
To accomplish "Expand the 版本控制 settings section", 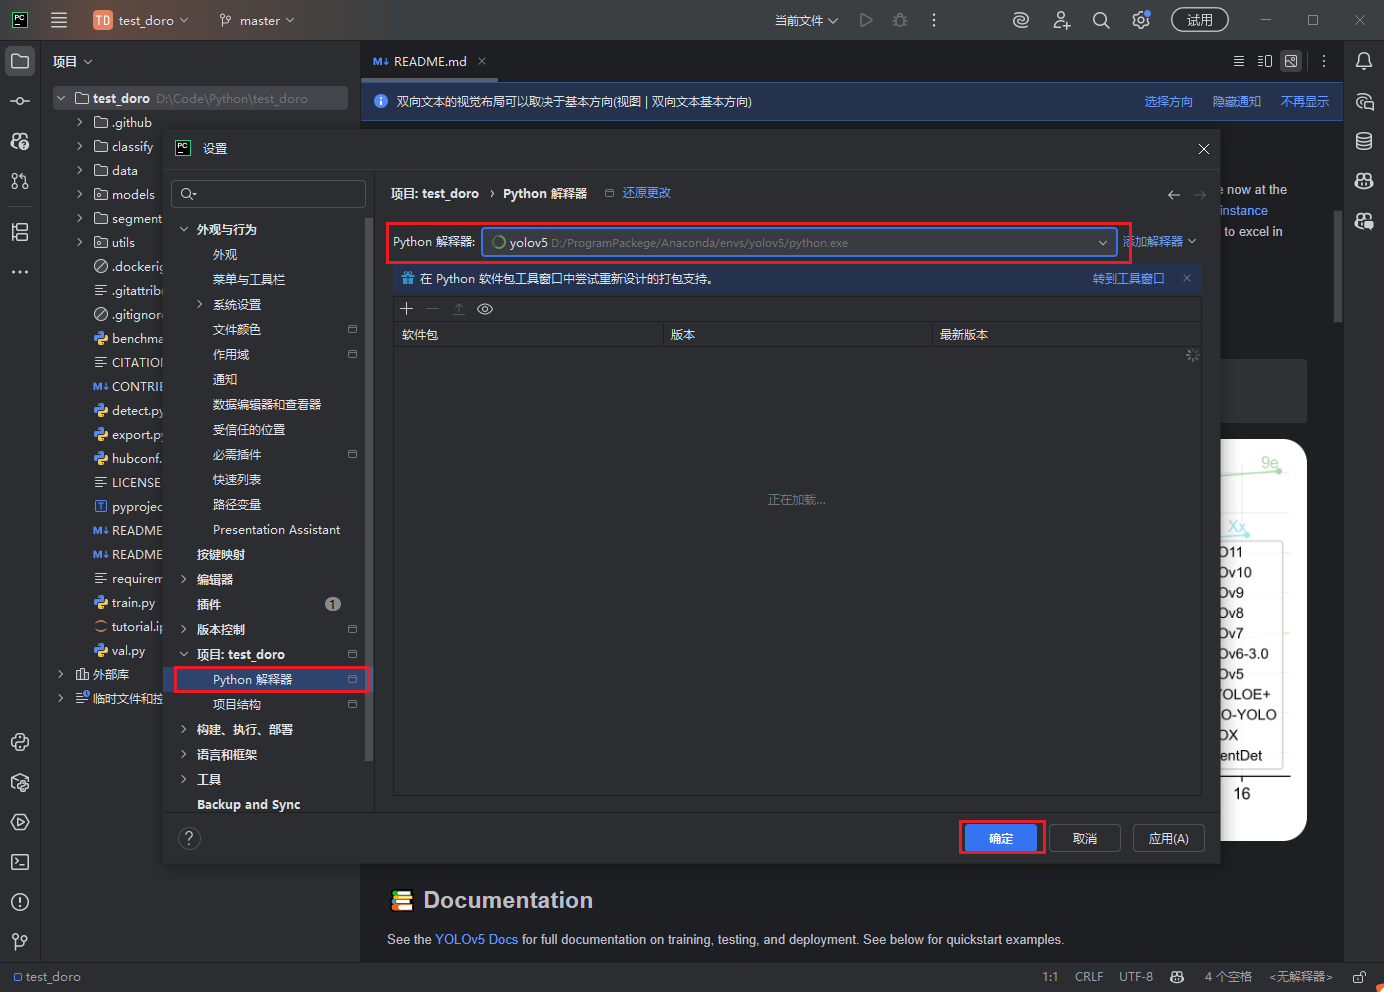I will (184, 629).
